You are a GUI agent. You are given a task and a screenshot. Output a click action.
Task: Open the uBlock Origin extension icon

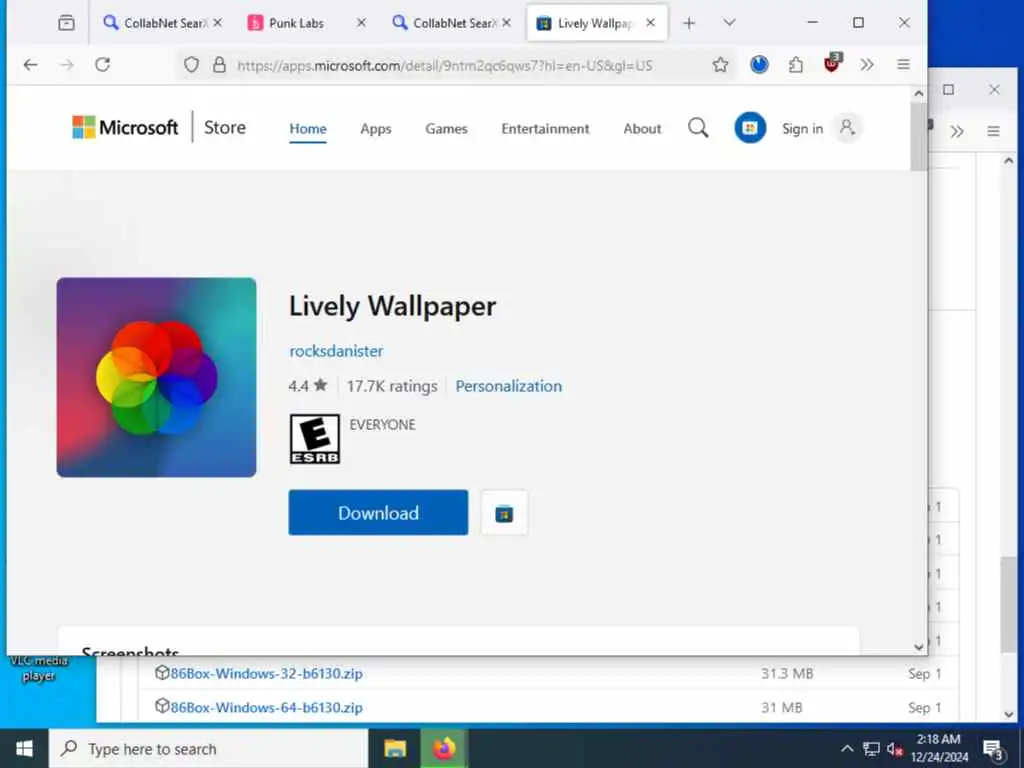click(833, 63)
